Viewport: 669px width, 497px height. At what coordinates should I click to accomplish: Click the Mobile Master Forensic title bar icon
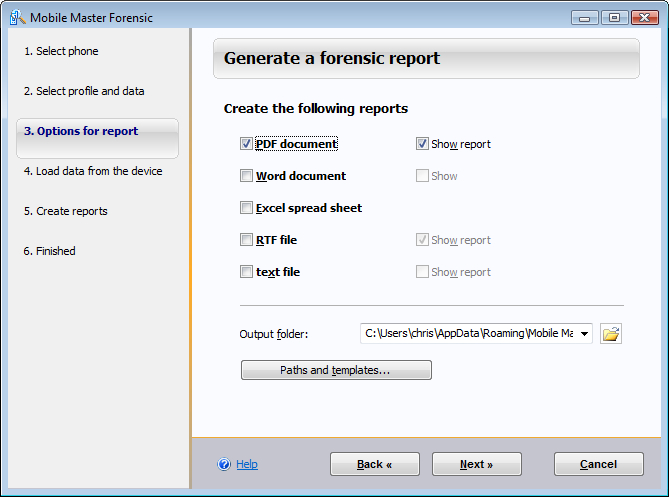point(17,17)
